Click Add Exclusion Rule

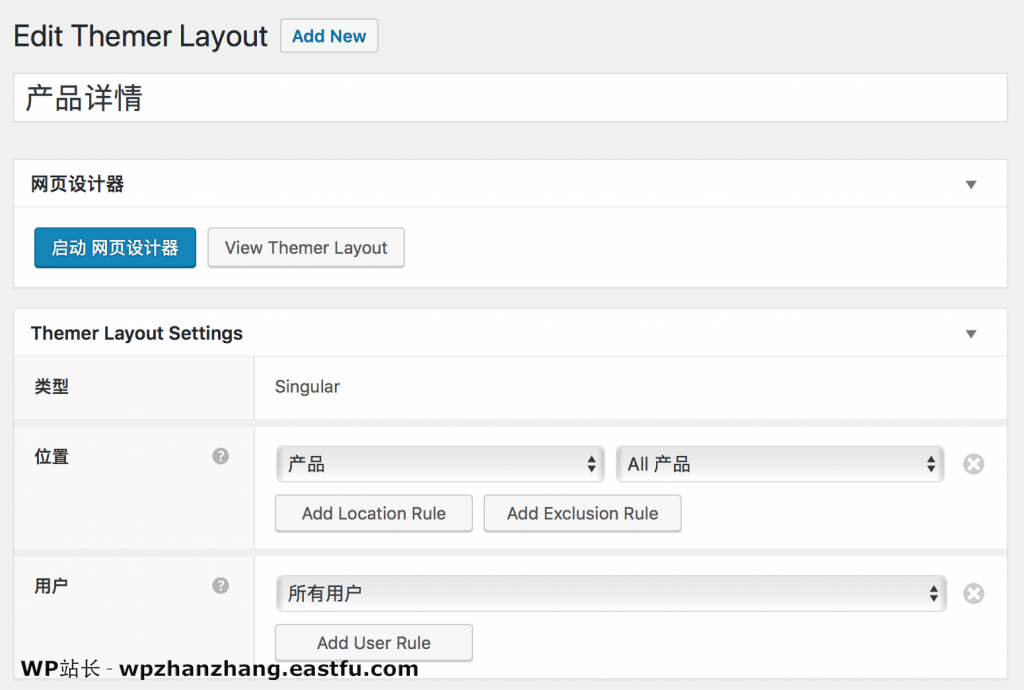point(582,514)
